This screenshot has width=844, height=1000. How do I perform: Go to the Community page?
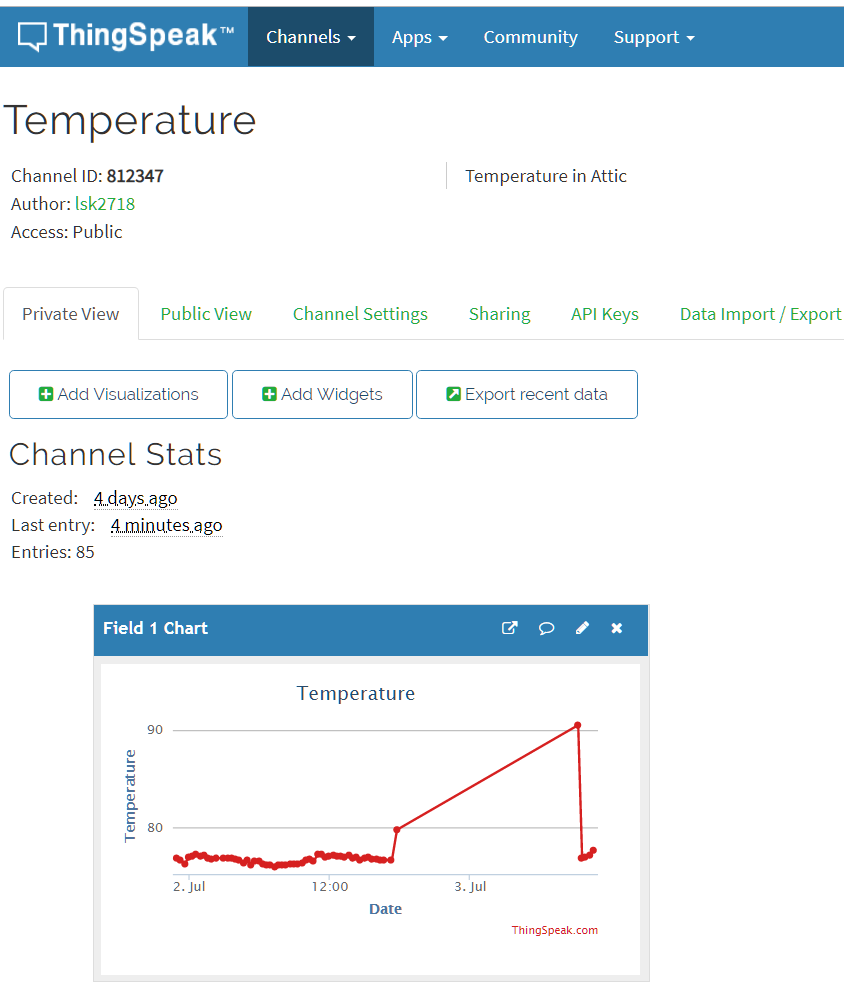tap(530, 37)
